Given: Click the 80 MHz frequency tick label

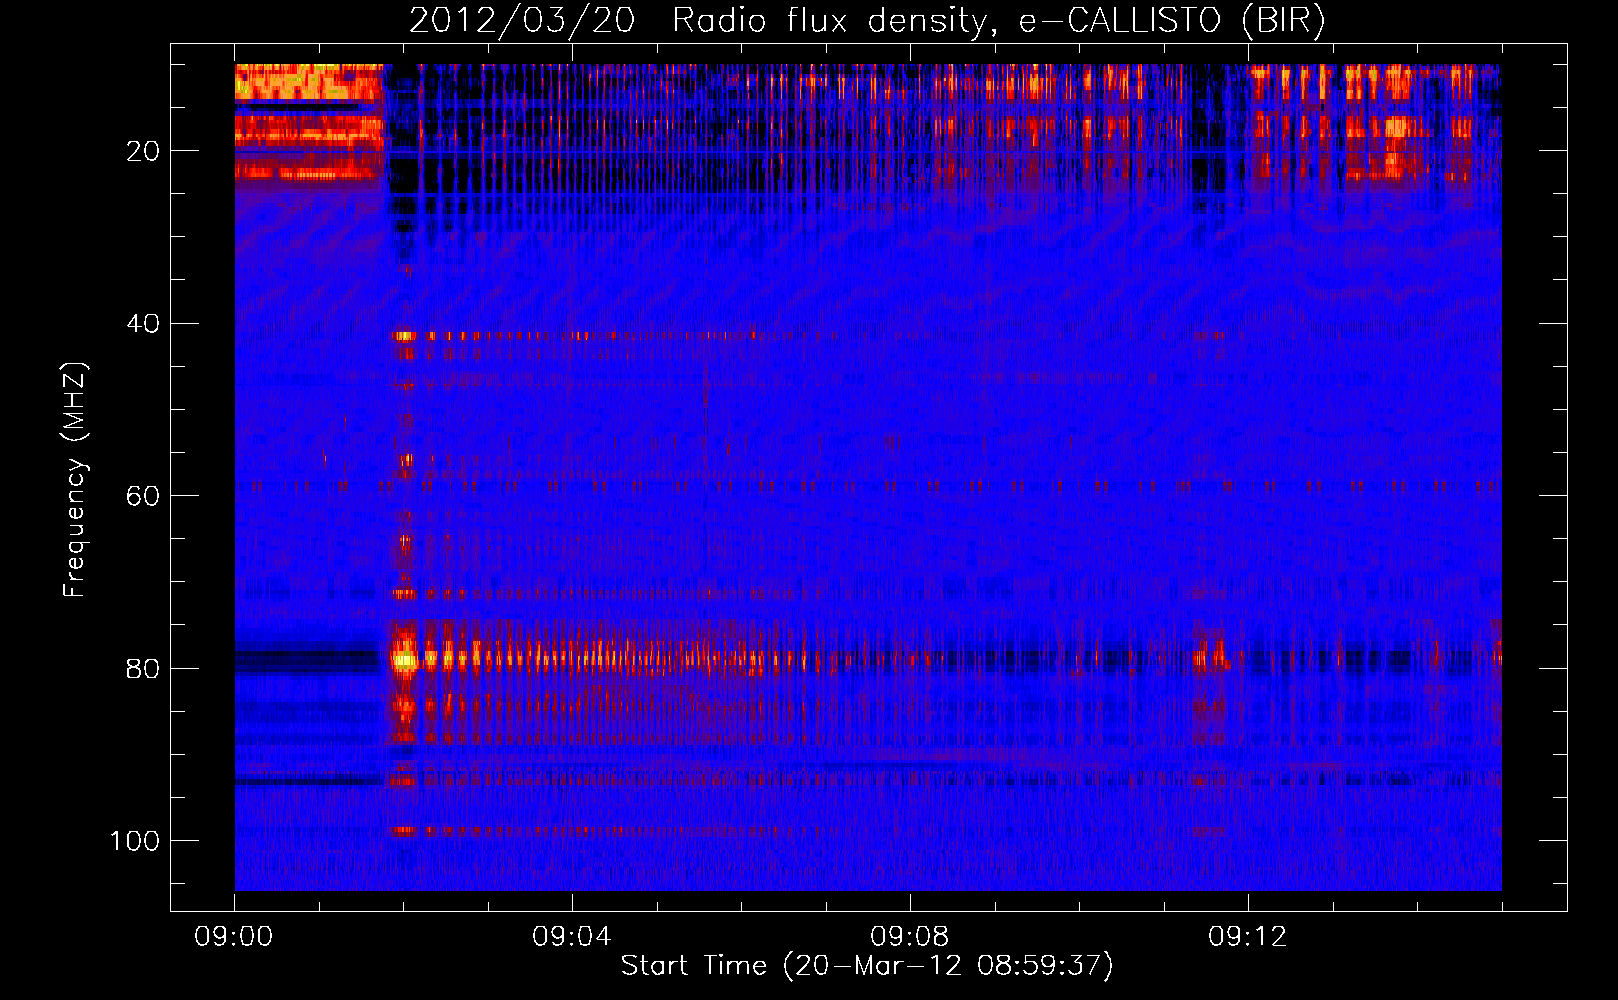Looking at the screenshot, I should tap(143, 669).
